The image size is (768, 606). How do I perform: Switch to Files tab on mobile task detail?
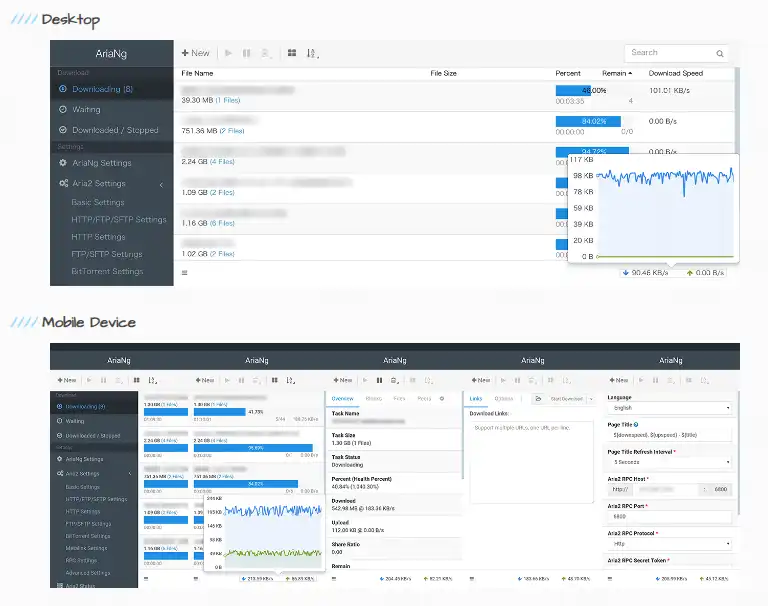(399, 399)
